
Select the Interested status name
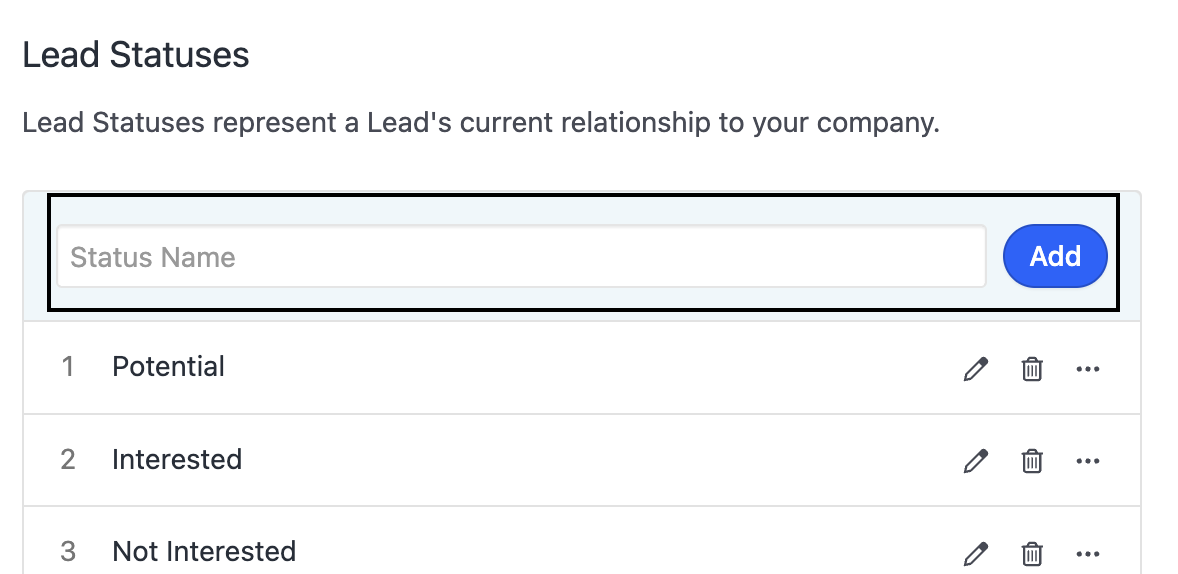(177, 459)
